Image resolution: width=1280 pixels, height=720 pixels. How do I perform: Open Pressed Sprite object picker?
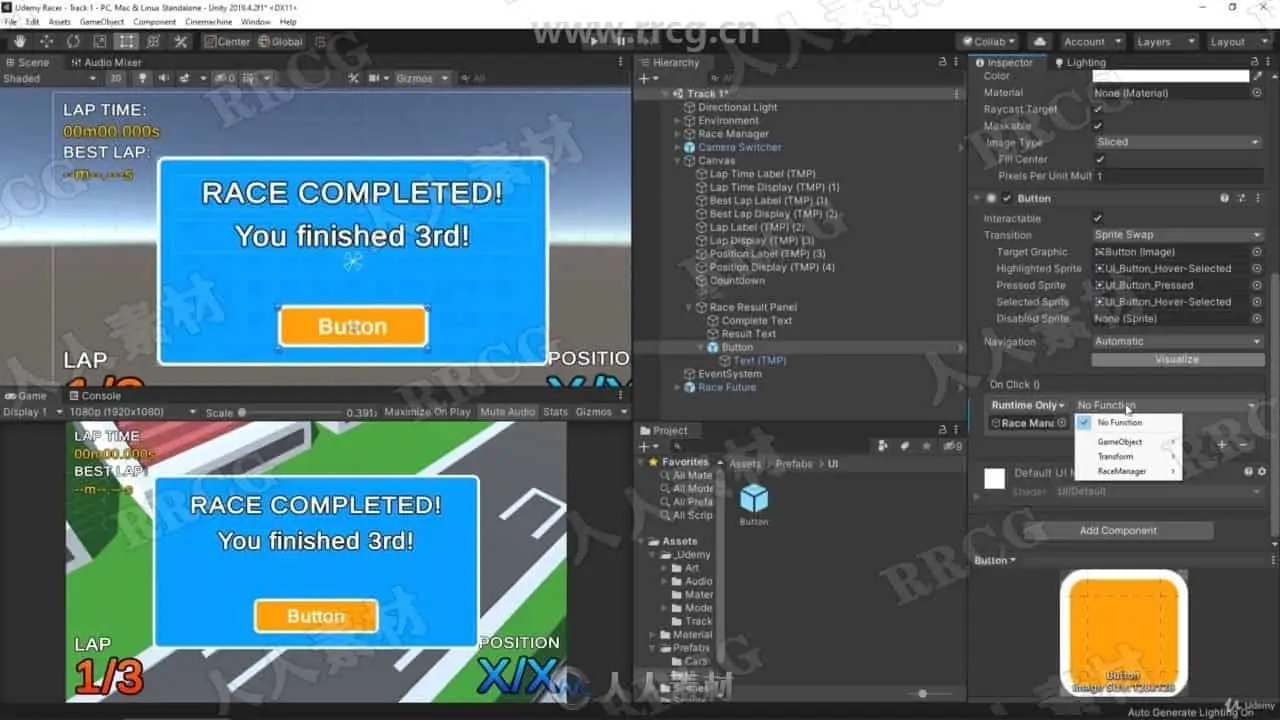tap(1257, 285)
